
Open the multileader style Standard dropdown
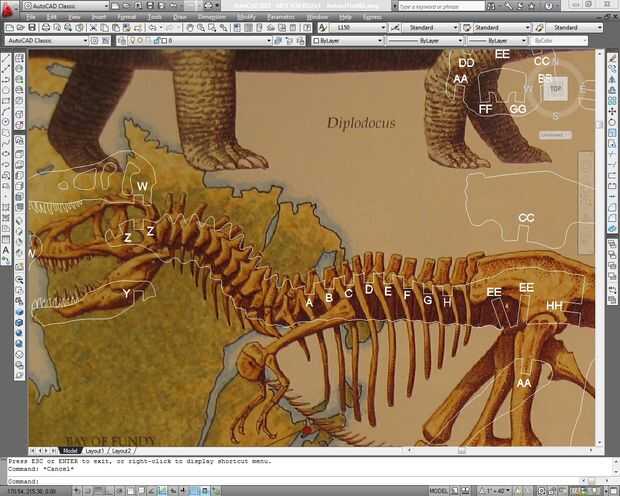(x=574, y=28)
